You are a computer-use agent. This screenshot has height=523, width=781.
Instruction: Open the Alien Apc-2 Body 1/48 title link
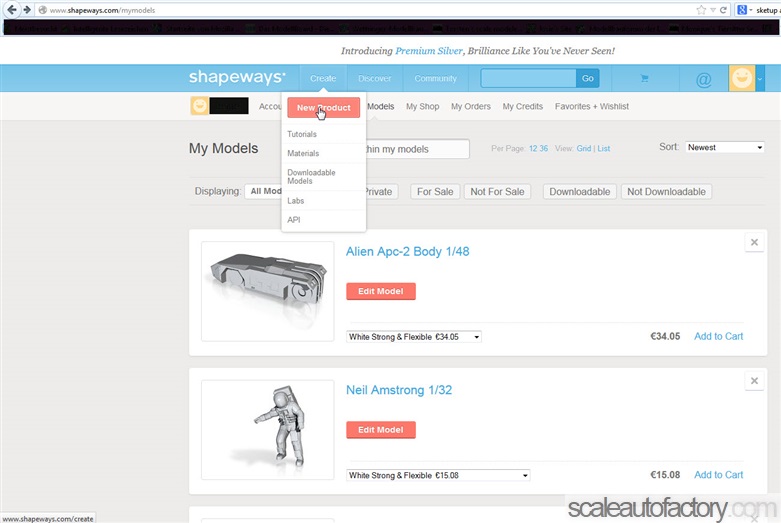pyautogui.click(x=407, y=252)
